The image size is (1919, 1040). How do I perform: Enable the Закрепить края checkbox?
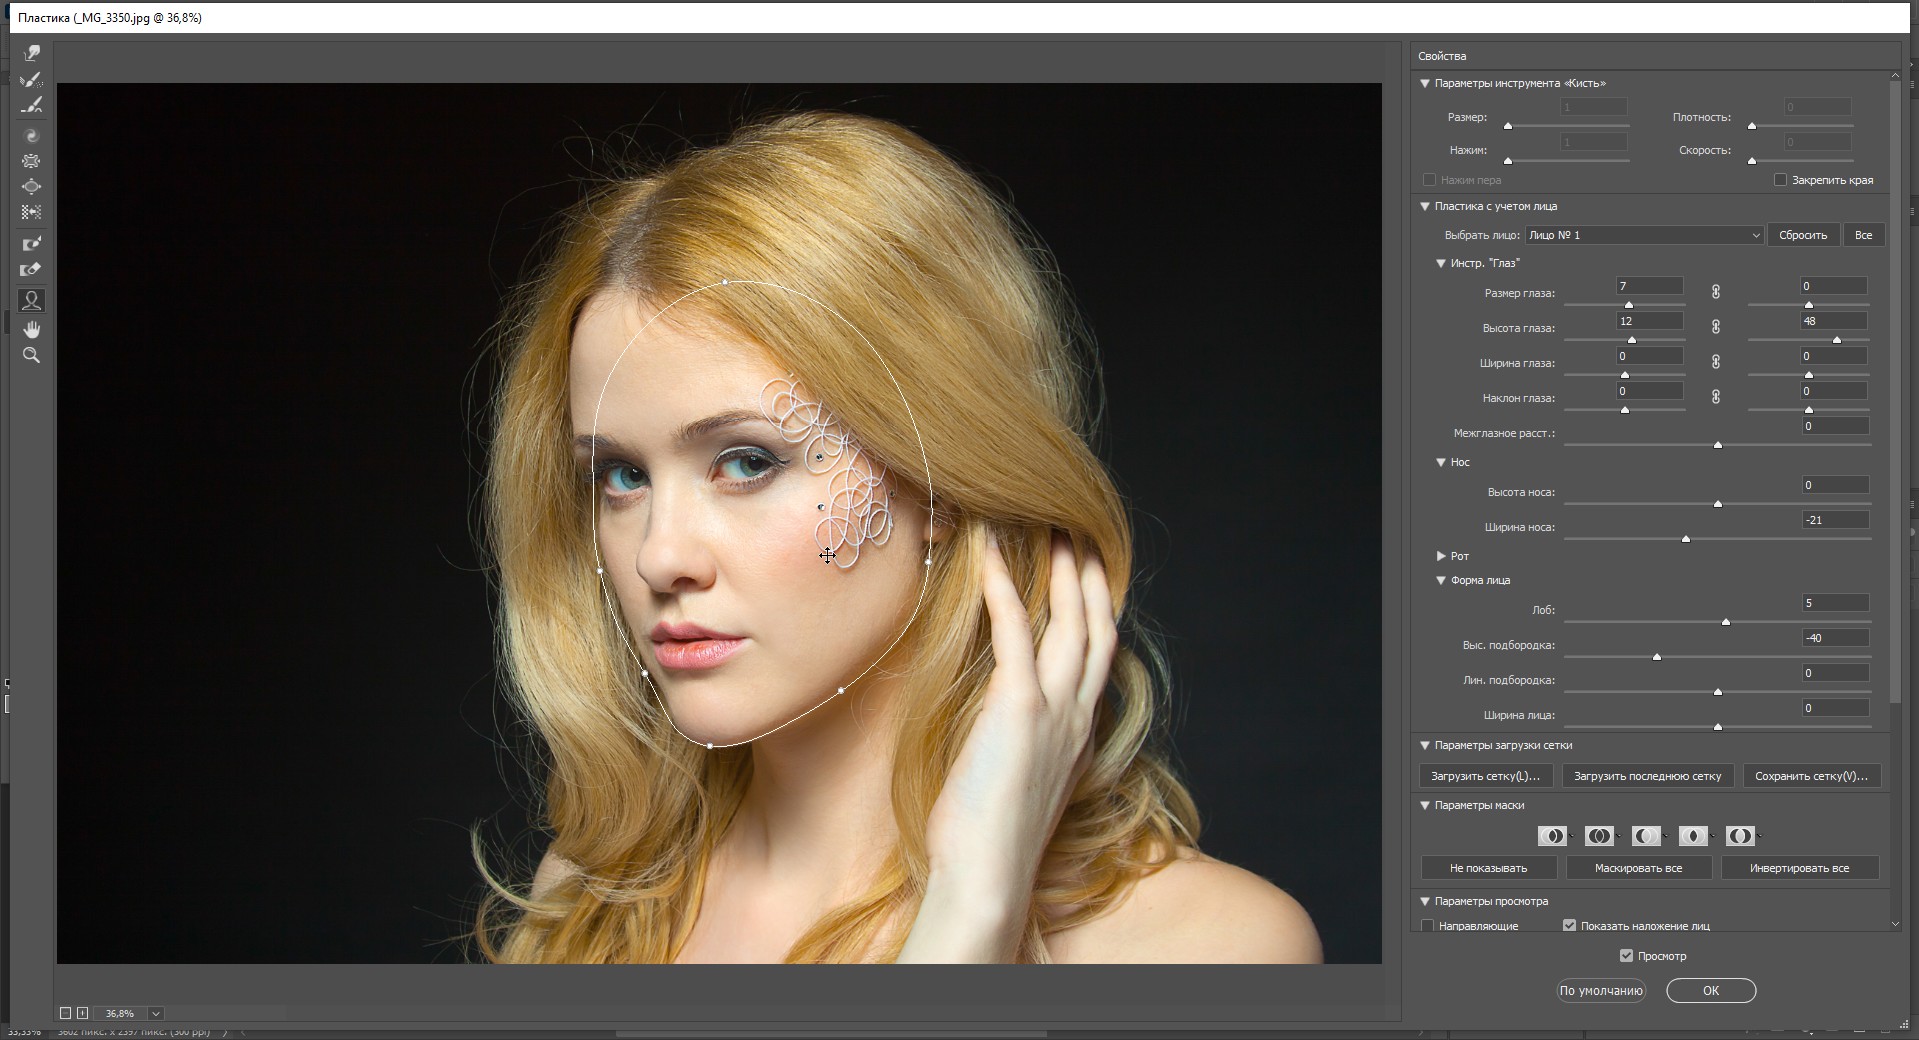pos(1780,180)
